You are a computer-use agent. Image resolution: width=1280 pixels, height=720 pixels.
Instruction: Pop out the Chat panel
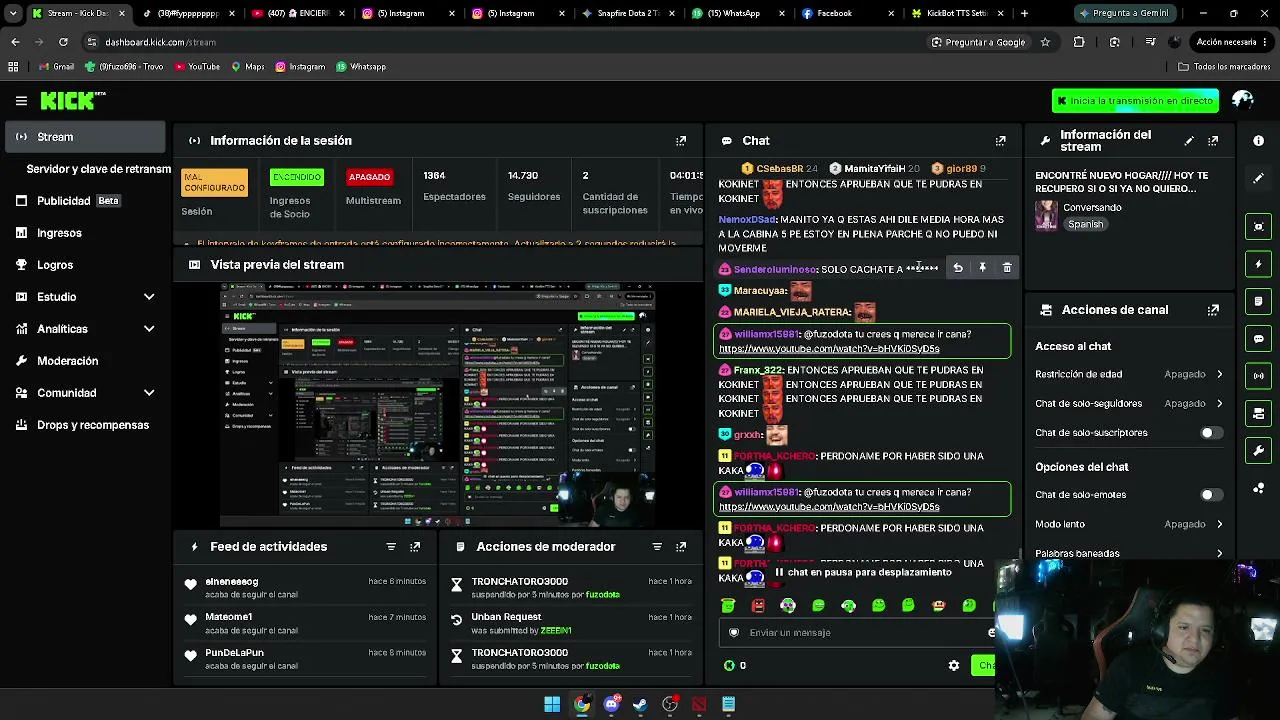pyautogui.click(x=1000, y=141)
